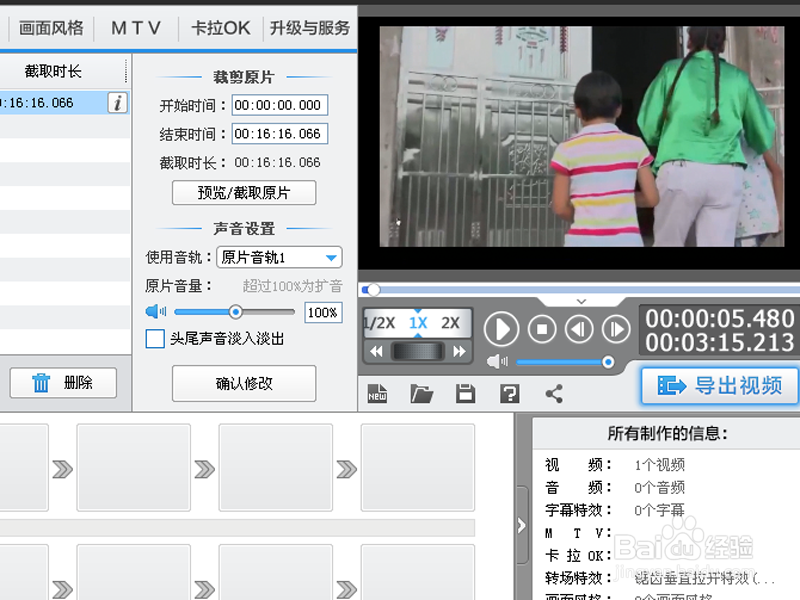Mute player with speaker icon
Viewport: 800px width, 600px height.
pyautogui.click(x=497, y=362)
